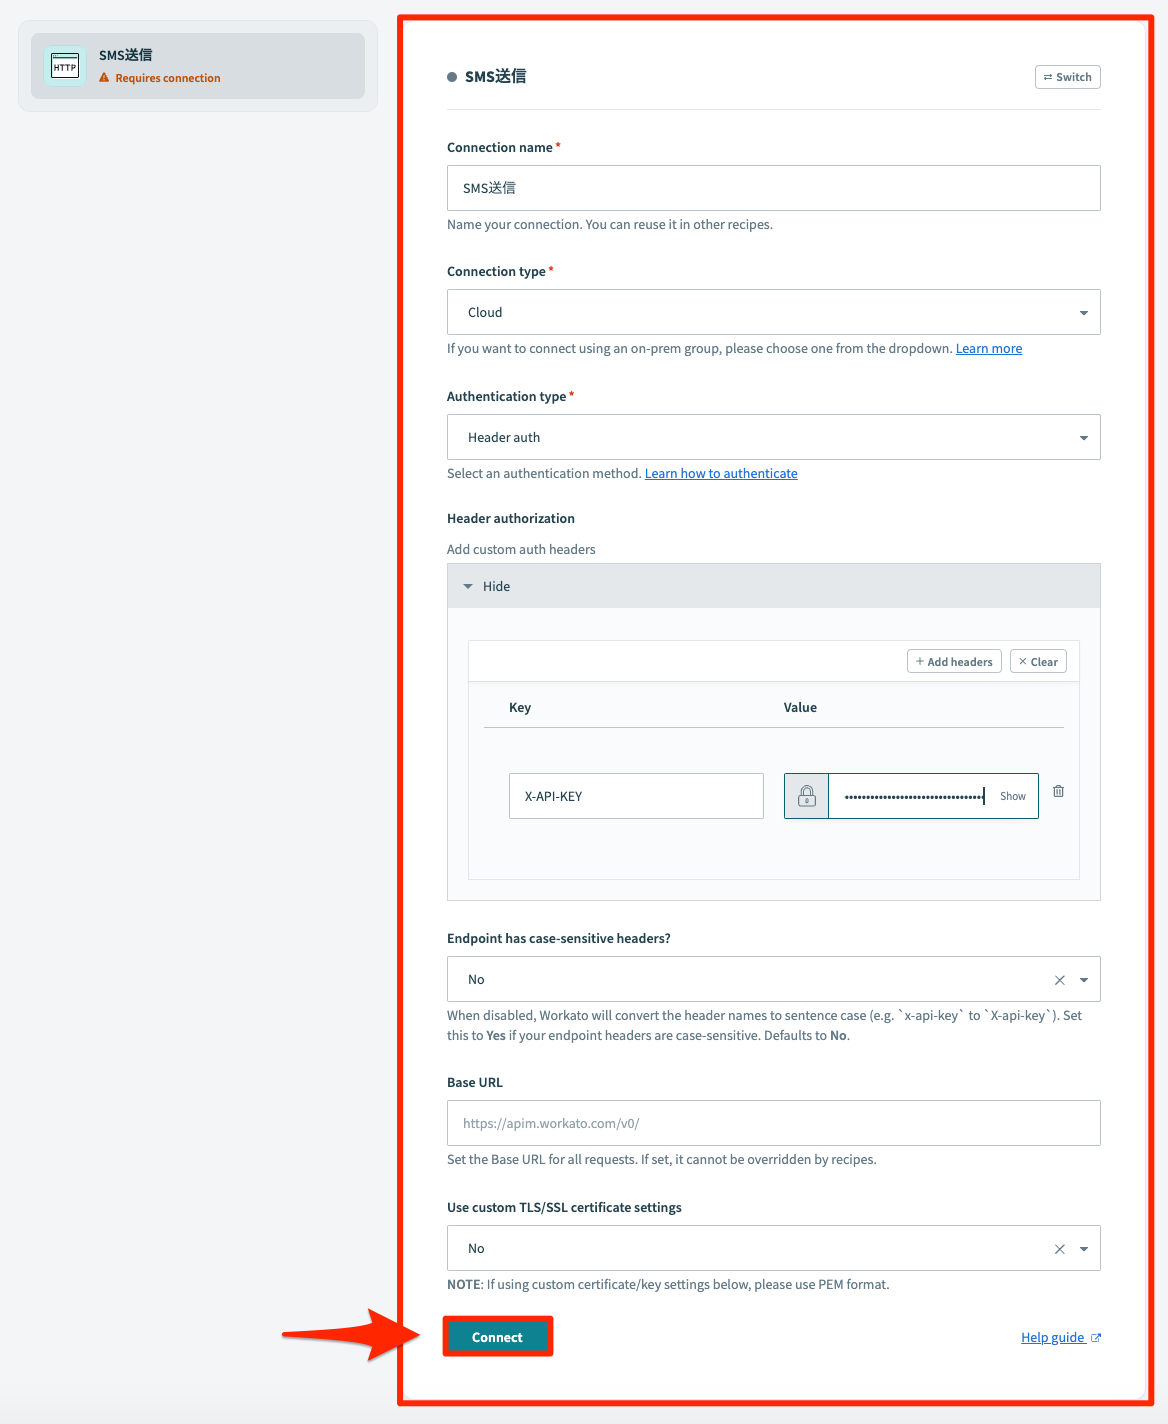The width and height of the screenshot is (1168, 1424).
Task: Click the Switch button
Action: pos(1068,77)
